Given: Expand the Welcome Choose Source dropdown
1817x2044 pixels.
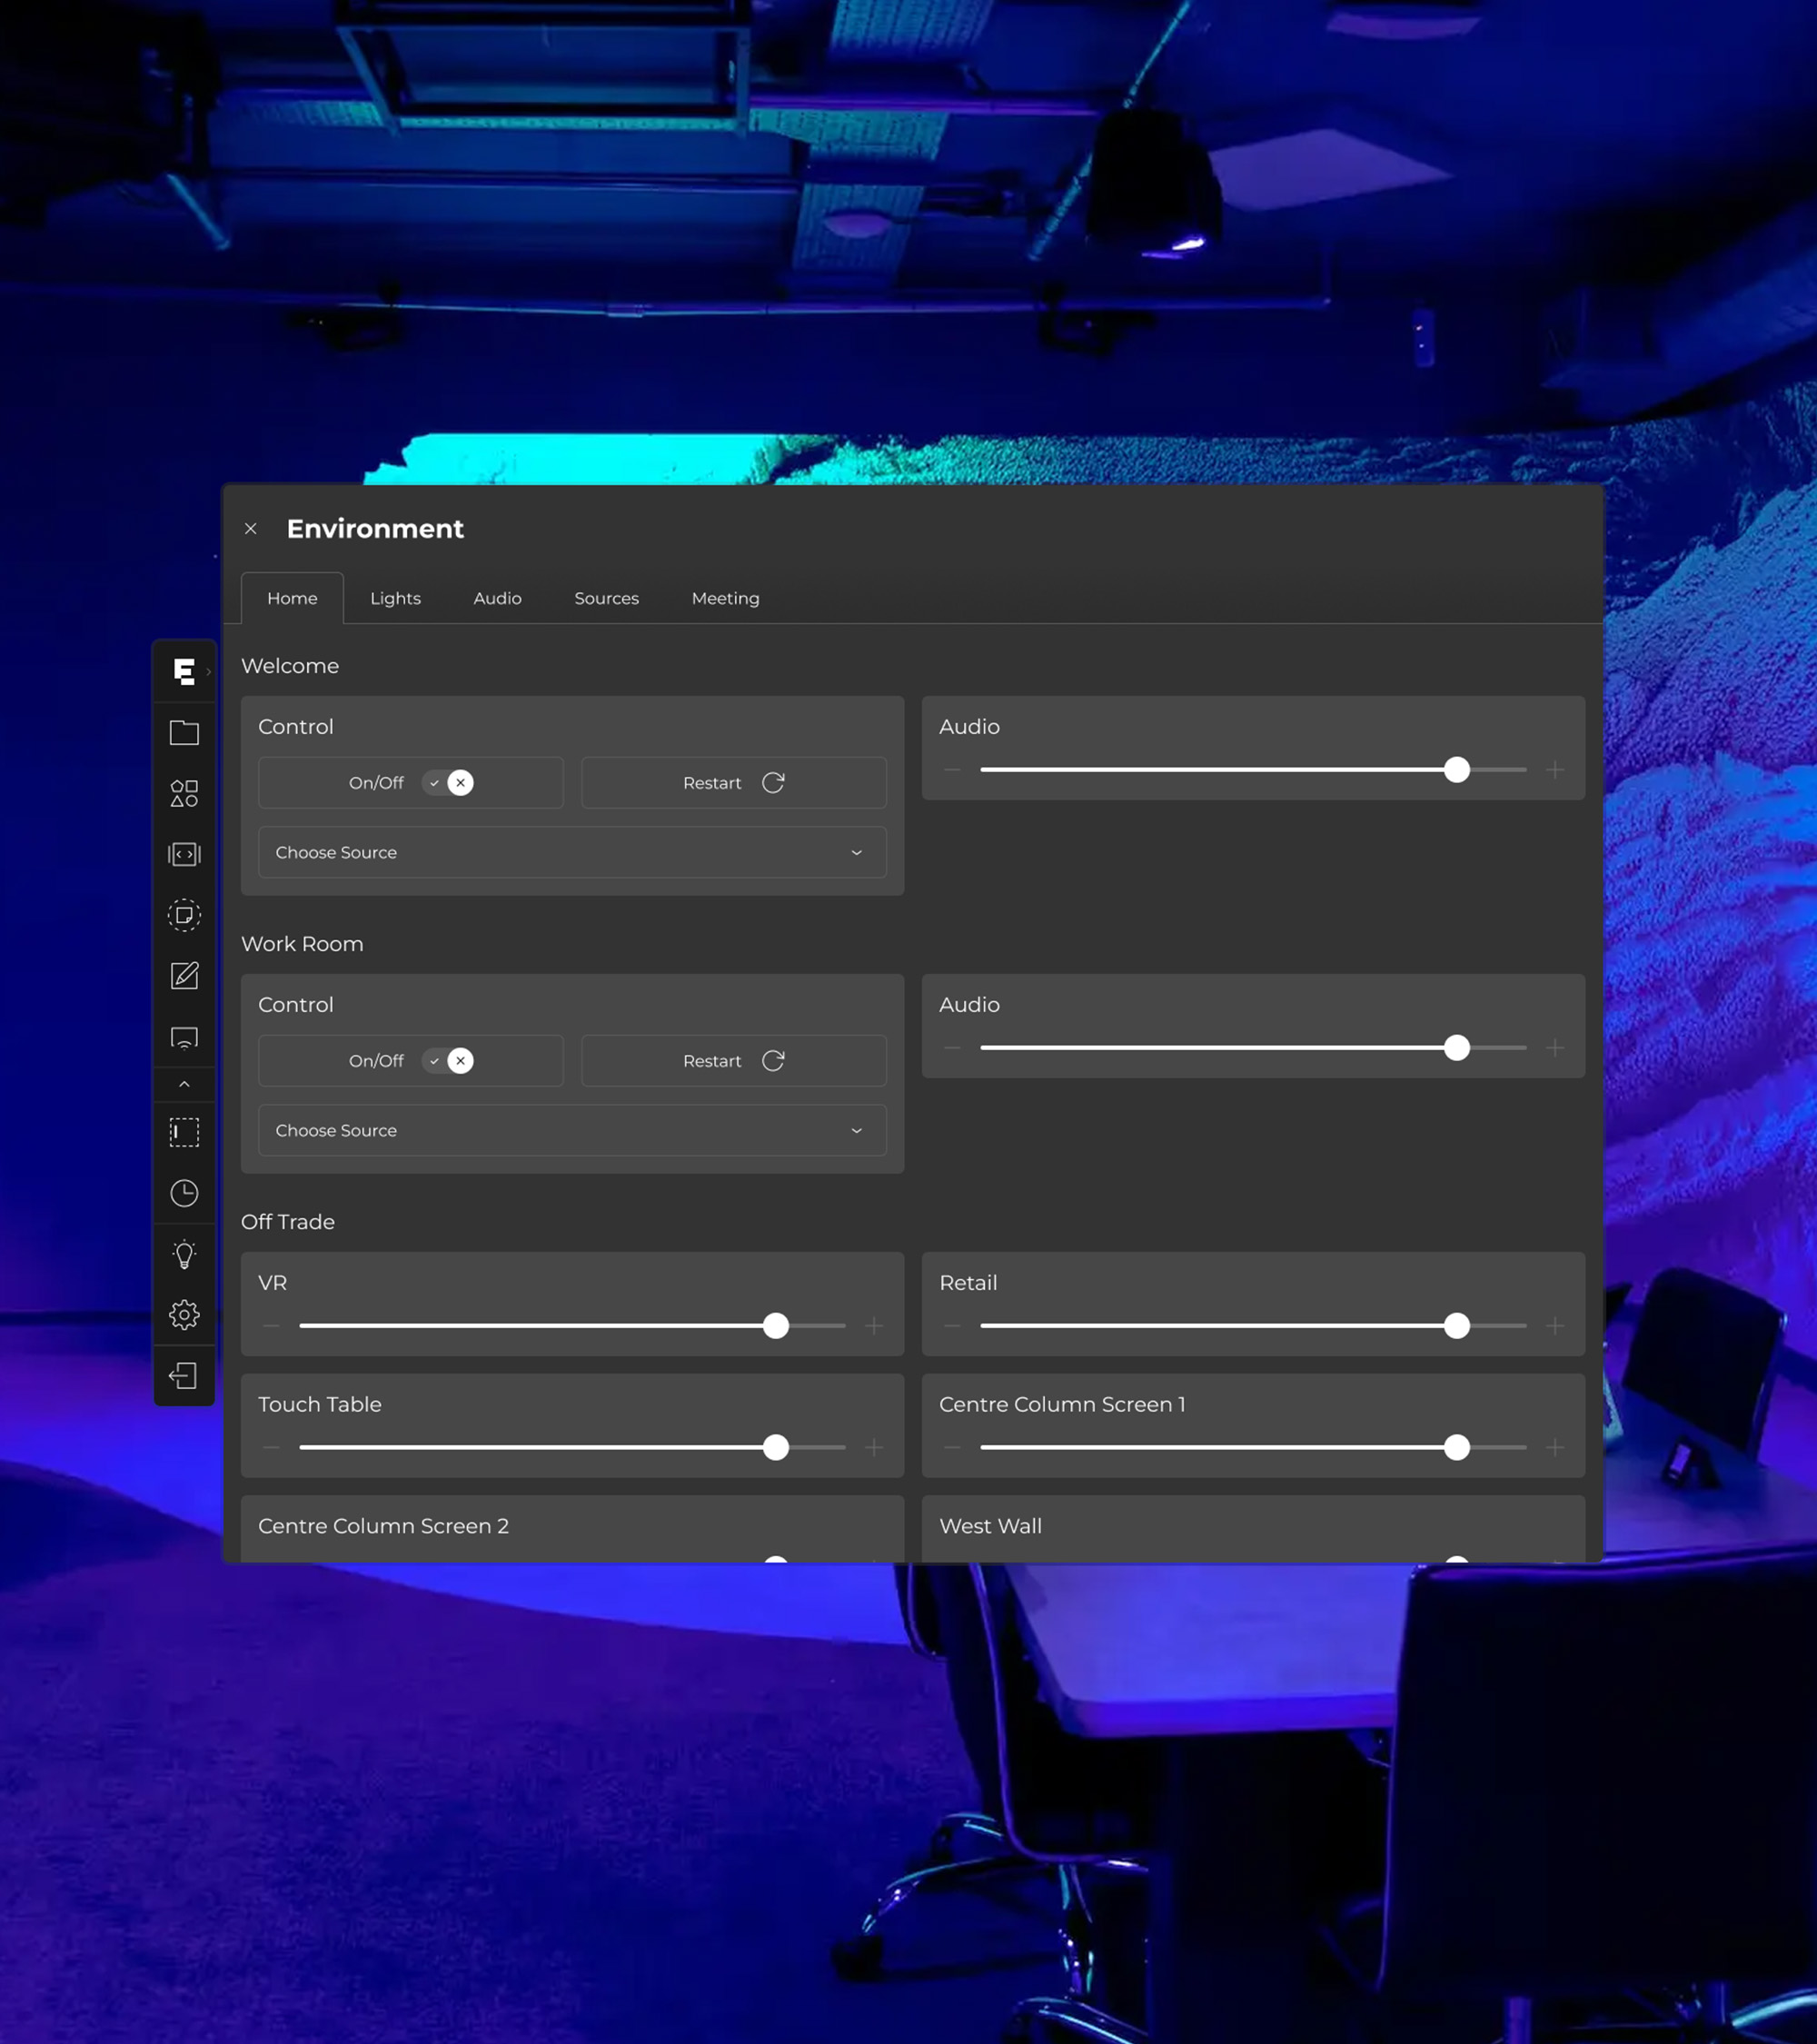Looking at the screenshot, I should pyautogui.click(x=572, y=853).
